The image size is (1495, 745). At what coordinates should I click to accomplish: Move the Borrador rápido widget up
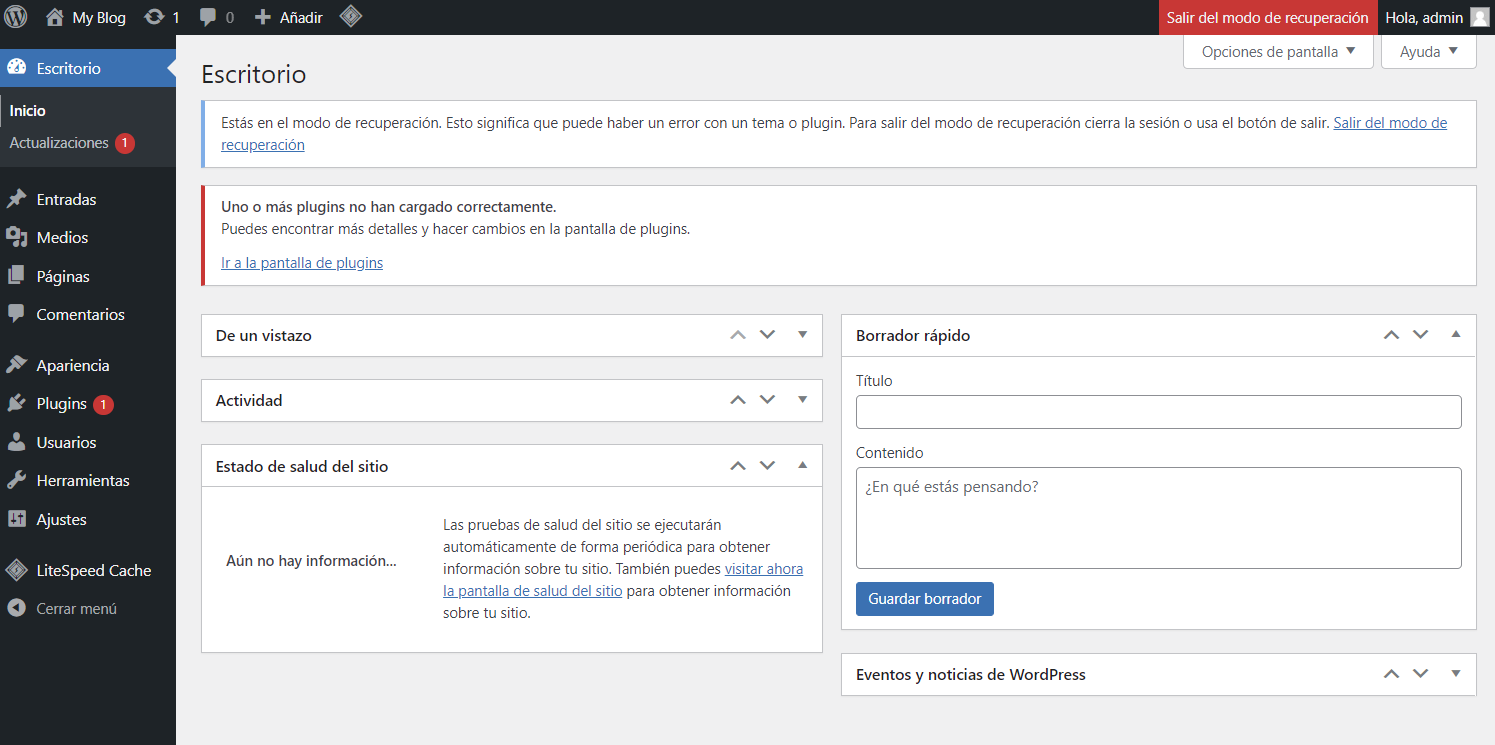point(1391,335)
